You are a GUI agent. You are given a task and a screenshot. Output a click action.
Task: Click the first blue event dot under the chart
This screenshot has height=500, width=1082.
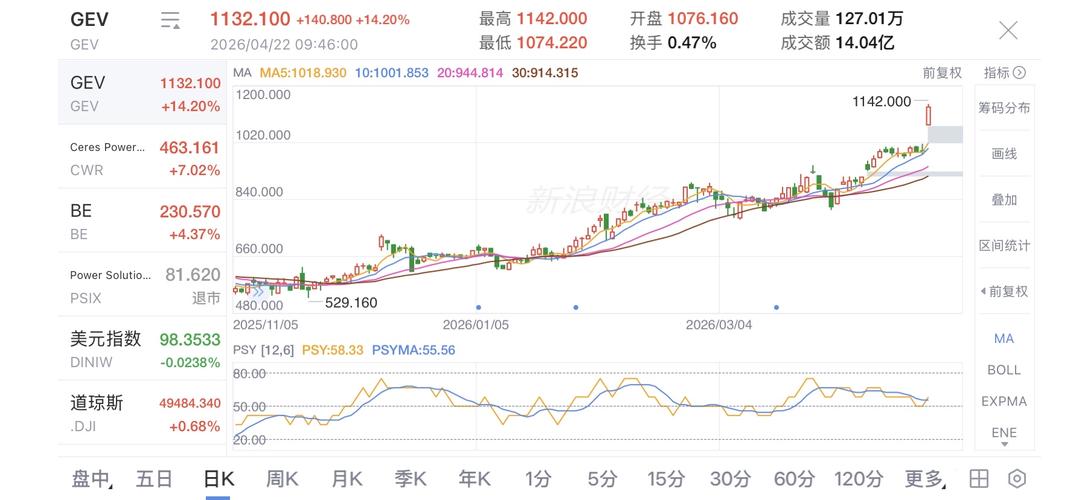coord(478,307)
